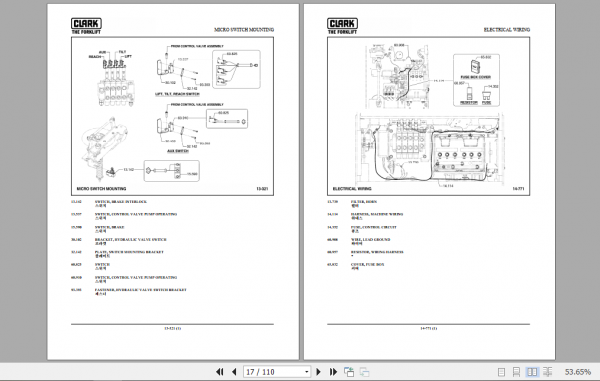Click the electrical wiring diagram
Screen dimensions: 600x381
429,116
